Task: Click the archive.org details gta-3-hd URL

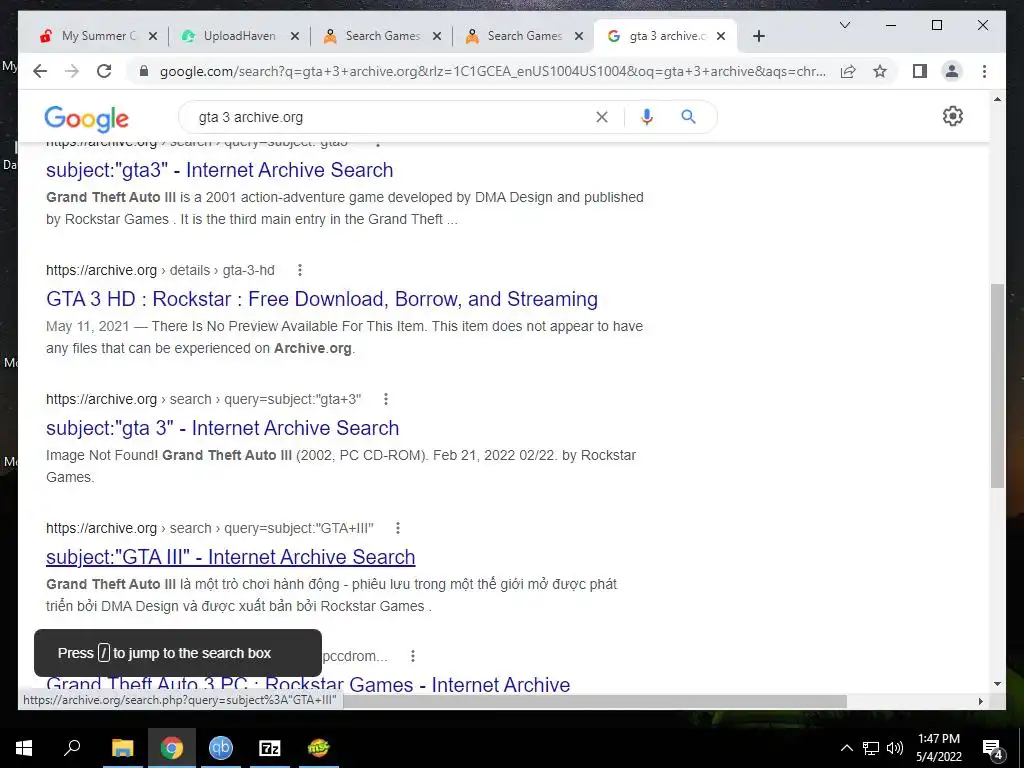Action: coord(160,270)
